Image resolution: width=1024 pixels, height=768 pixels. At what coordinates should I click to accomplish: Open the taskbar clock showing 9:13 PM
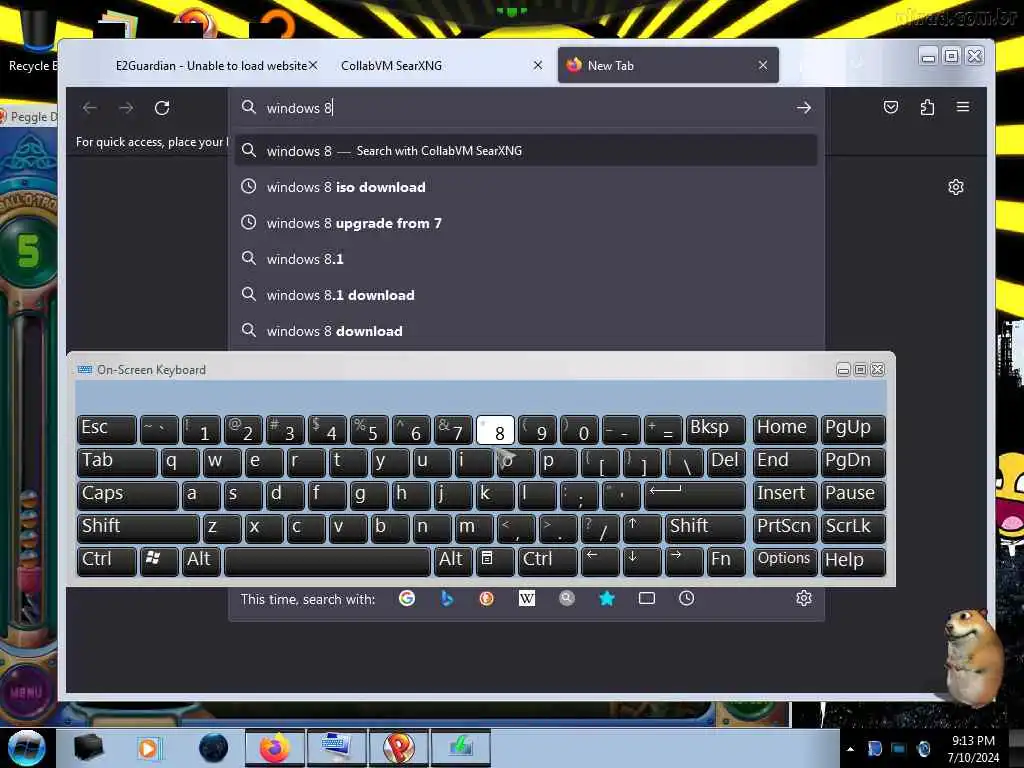[973, 749]
